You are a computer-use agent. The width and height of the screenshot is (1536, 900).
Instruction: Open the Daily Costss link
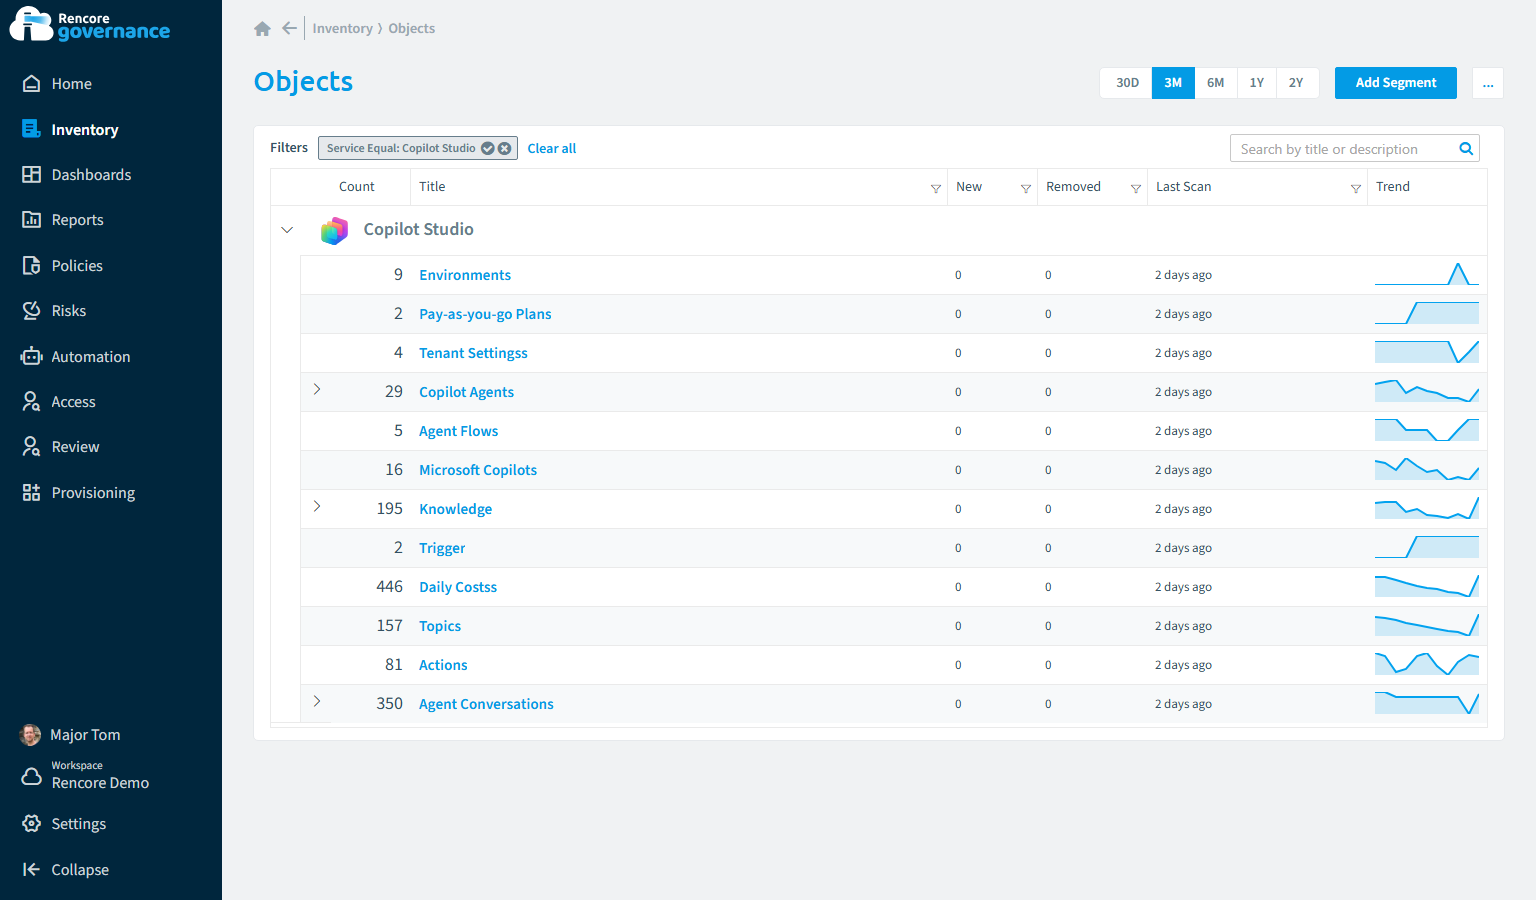[x=458, y=587]
